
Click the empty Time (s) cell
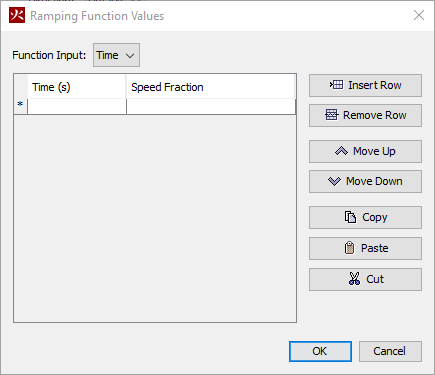tap(77, 107)
